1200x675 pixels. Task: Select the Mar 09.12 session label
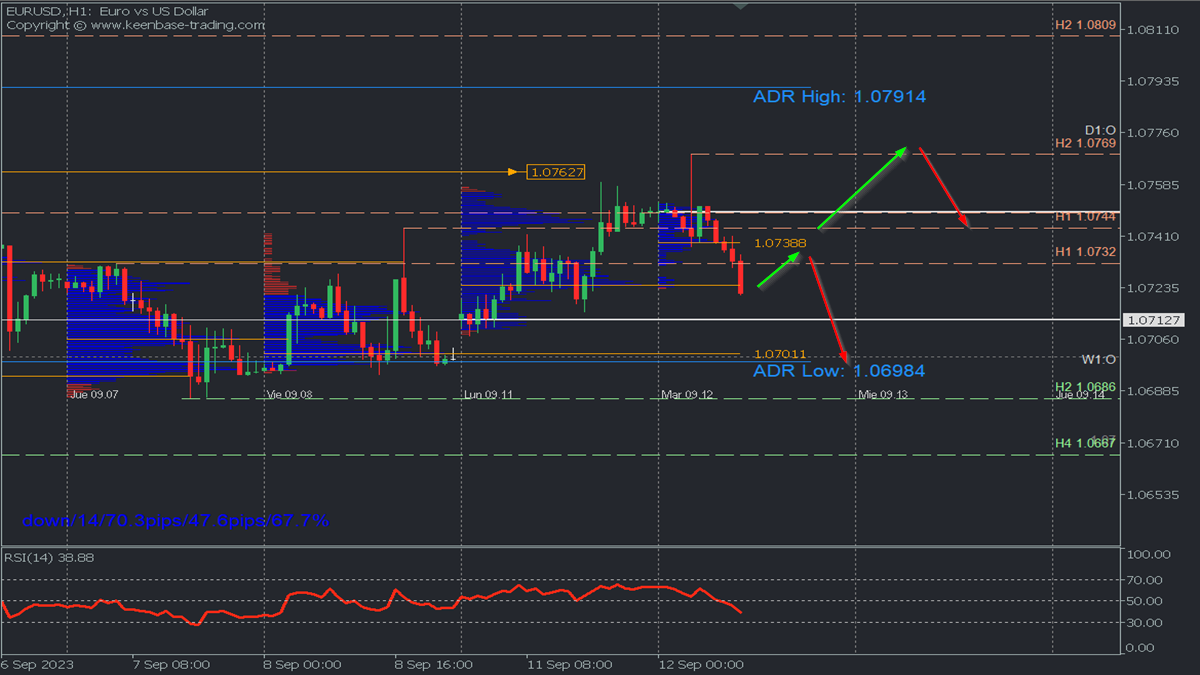click(x=687, y=395)
